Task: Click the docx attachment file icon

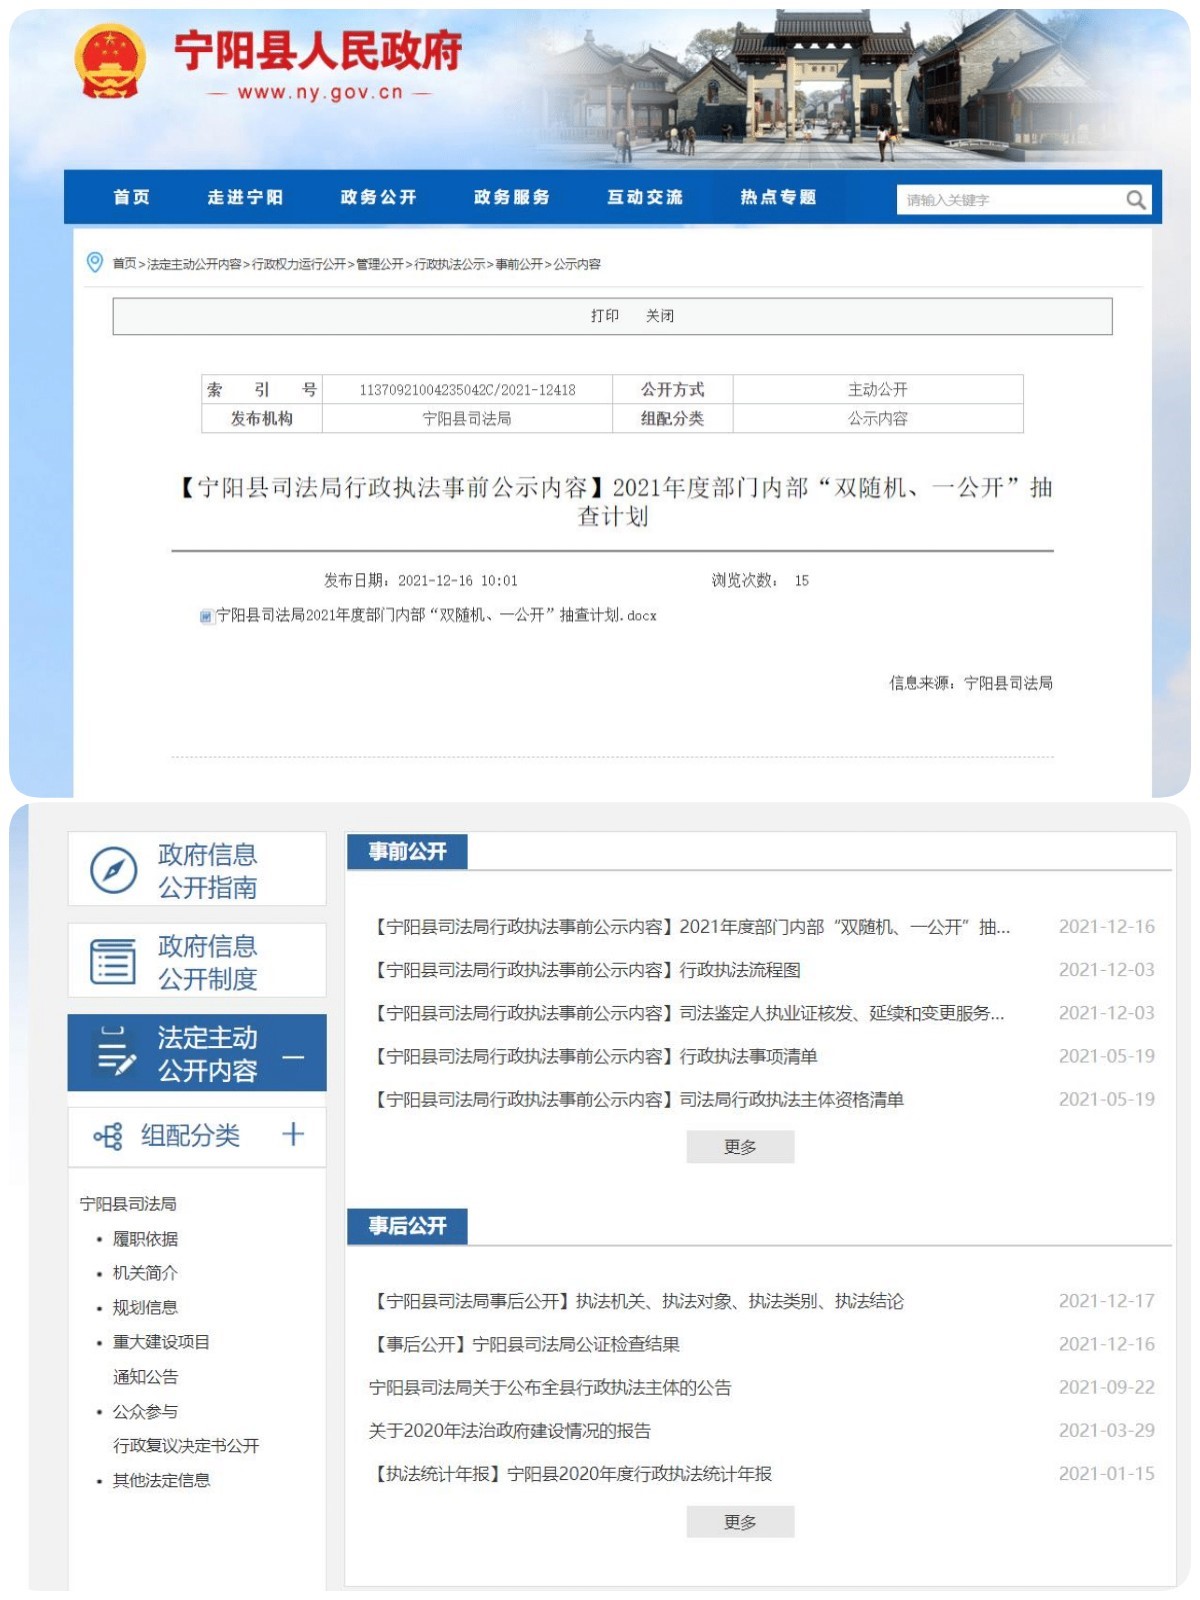Action: 206,616
